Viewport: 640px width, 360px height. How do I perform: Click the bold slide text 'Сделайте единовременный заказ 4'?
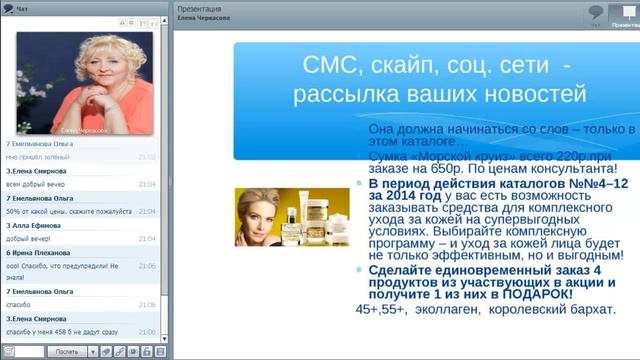pos(484,270)
